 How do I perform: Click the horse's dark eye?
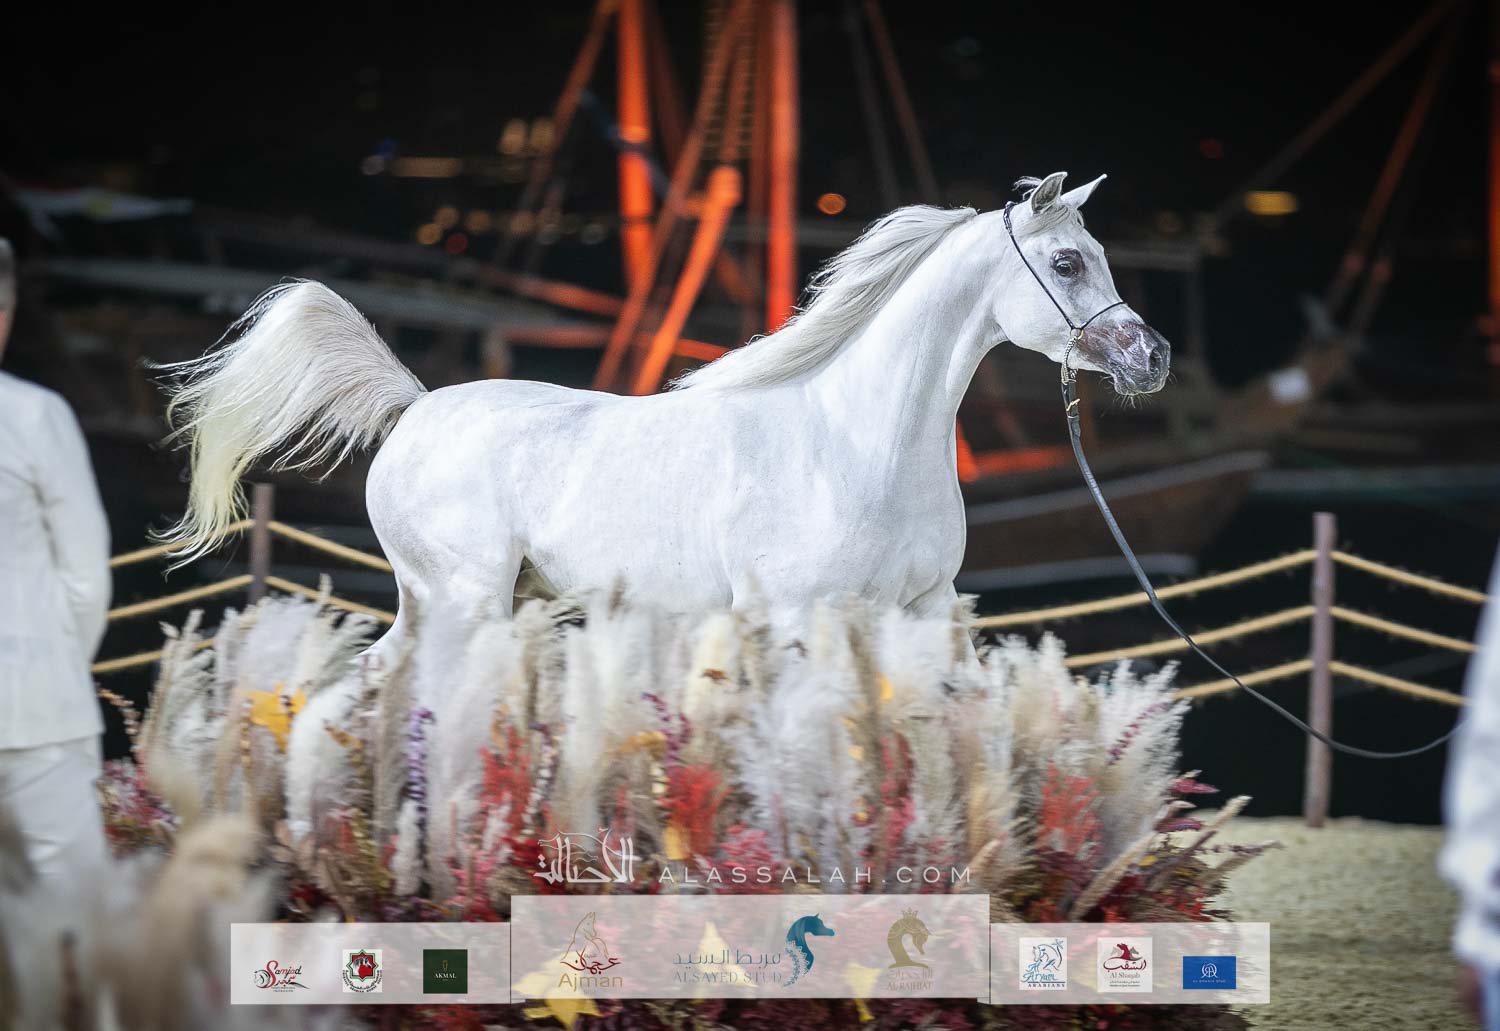pyautogui.click(x=1063, y=267)
